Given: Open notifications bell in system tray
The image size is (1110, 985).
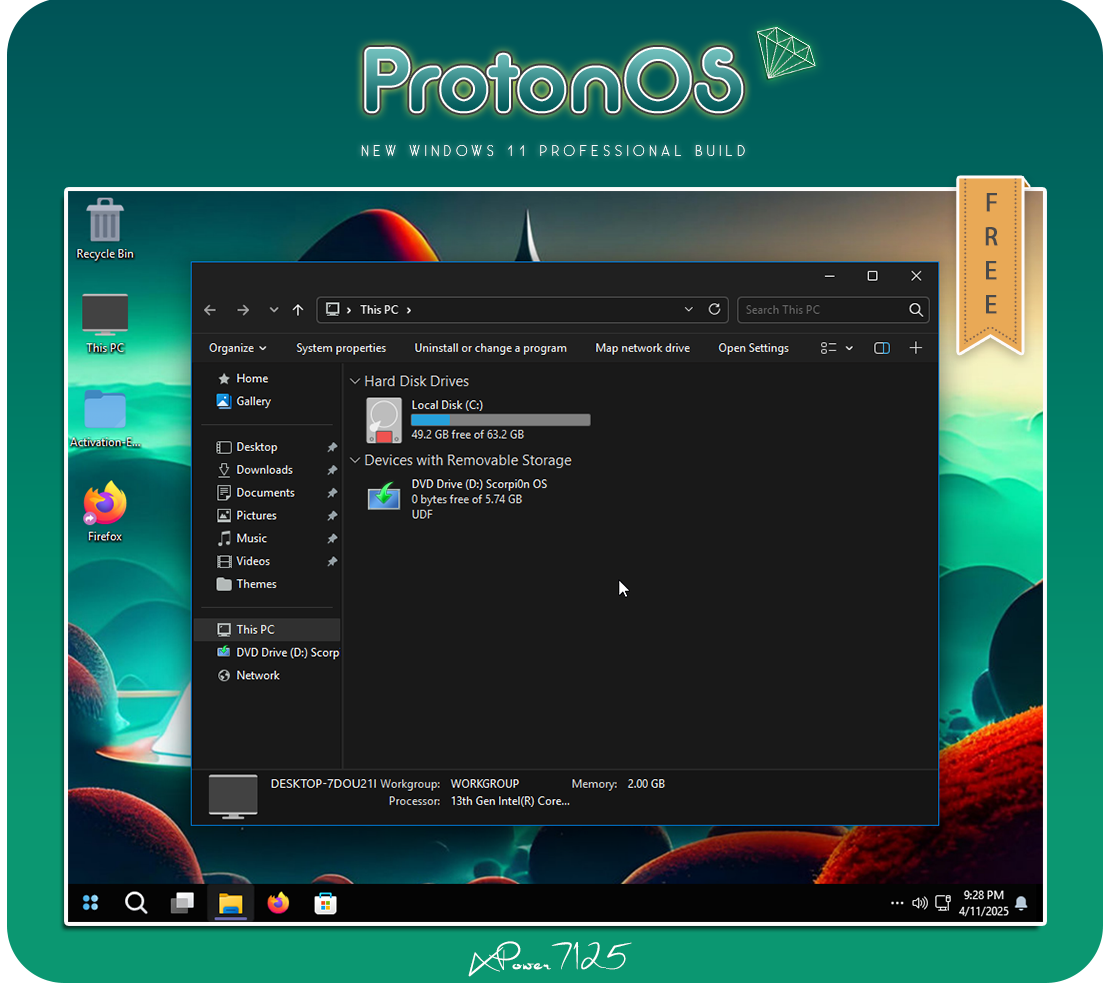Looking at the screenshot, I should 1021,903.
